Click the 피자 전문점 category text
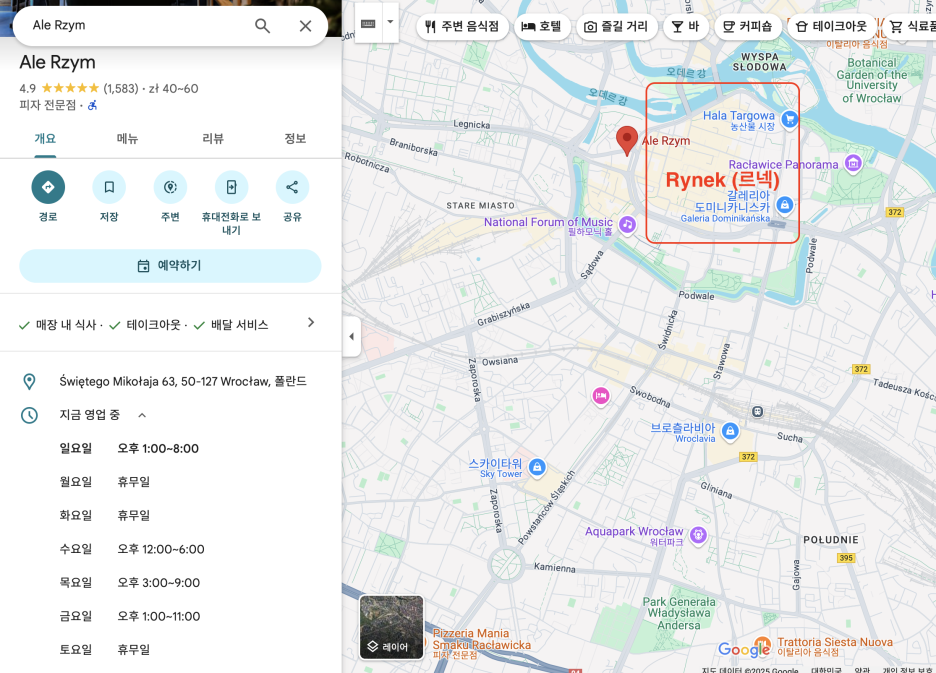The height and width of the screenshot is (673, 936). pyautogui.click(x=48, y=105)
